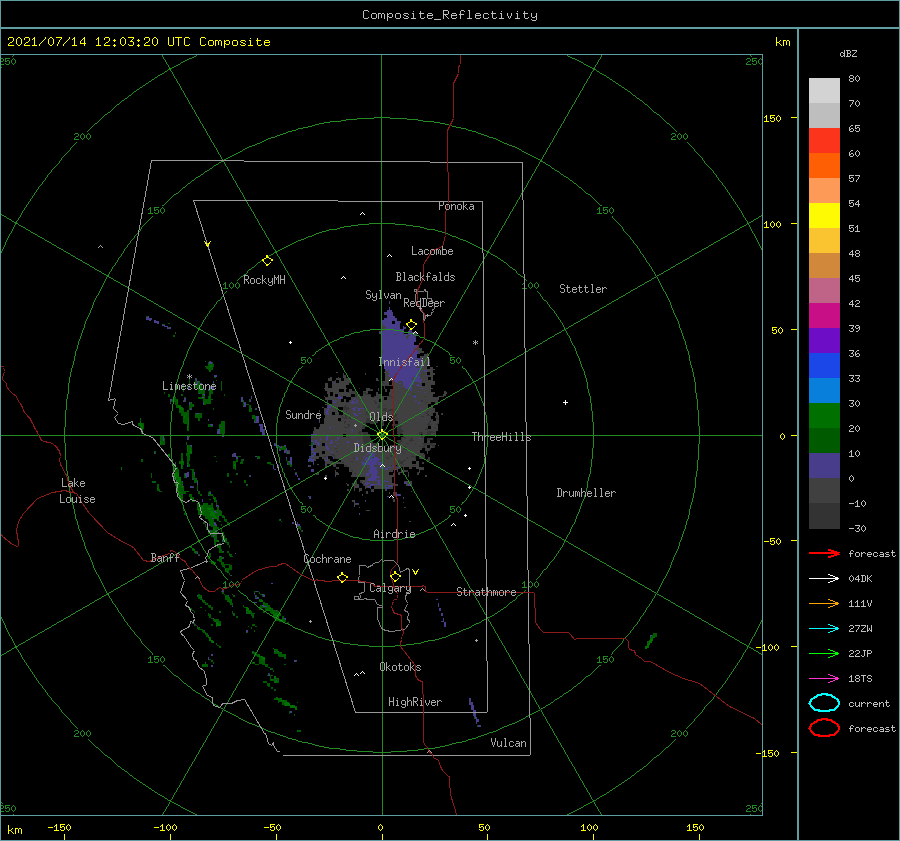Click the ThreeHills label
Screen dimensions: 900x841
(x=502, y=437)
